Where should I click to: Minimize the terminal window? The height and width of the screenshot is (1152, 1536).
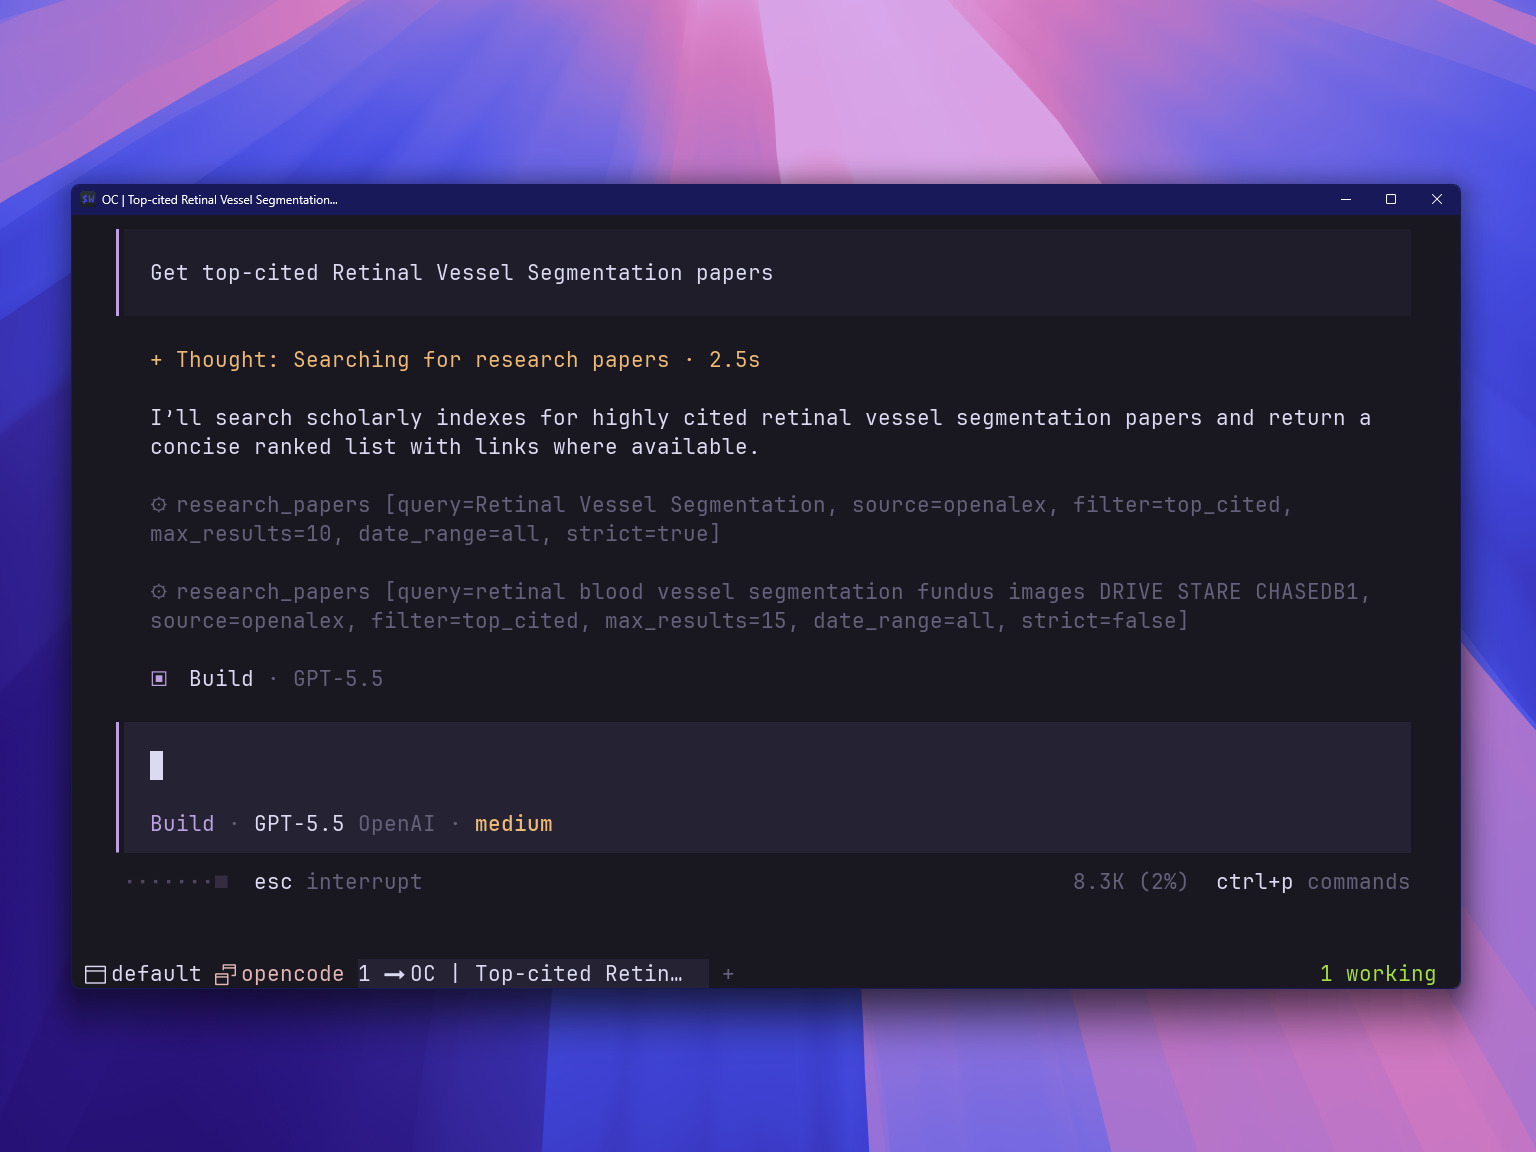tap(1346, 199)
